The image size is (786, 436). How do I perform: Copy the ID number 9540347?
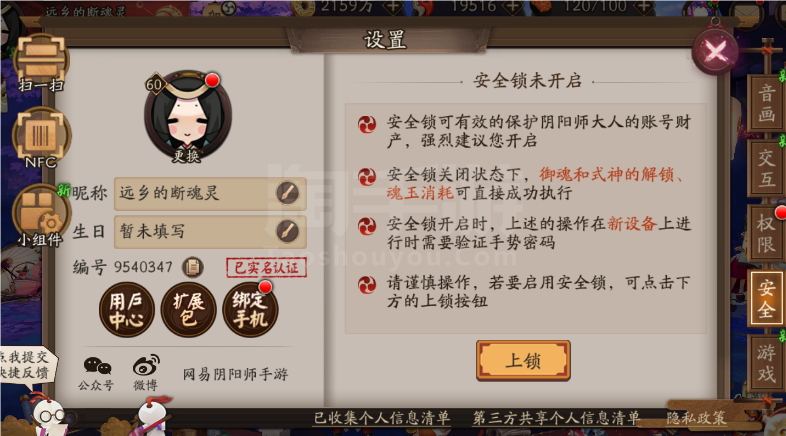pyautogui.click(x=192, y=267)
